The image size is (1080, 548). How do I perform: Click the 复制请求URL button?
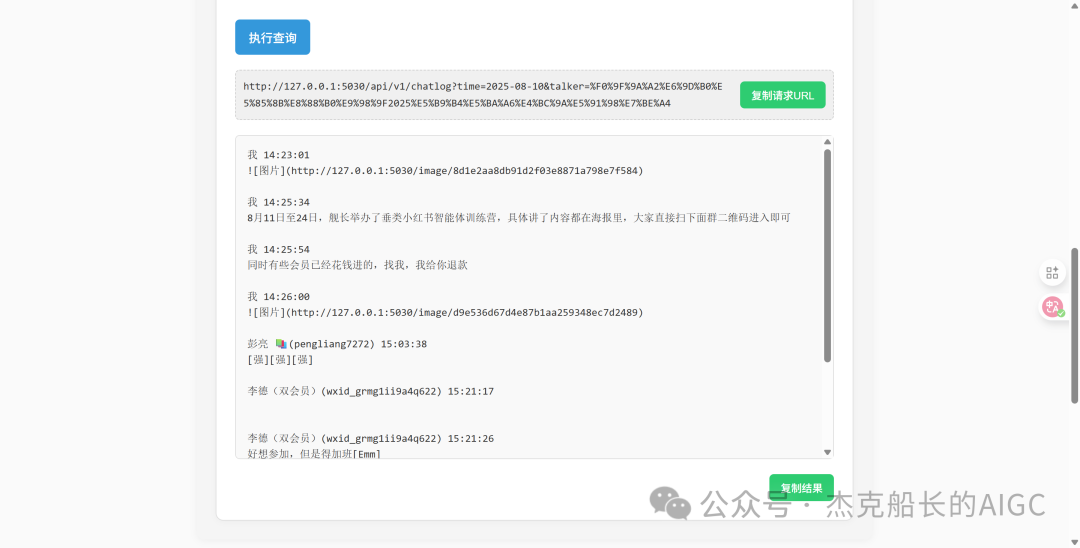point(782,95)
